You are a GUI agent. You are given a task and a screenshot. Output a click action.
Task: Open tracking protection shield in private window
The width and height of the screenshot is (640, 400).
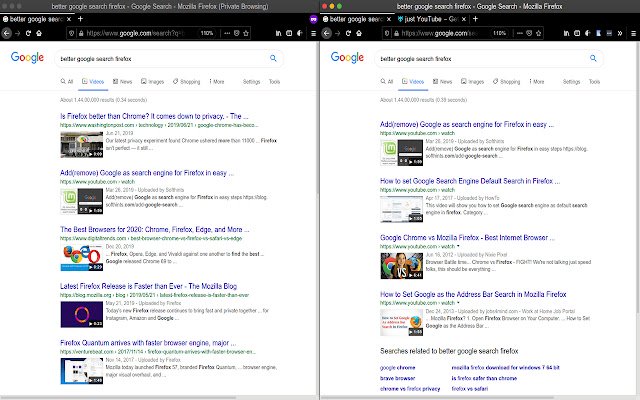[x=71, y=33]
